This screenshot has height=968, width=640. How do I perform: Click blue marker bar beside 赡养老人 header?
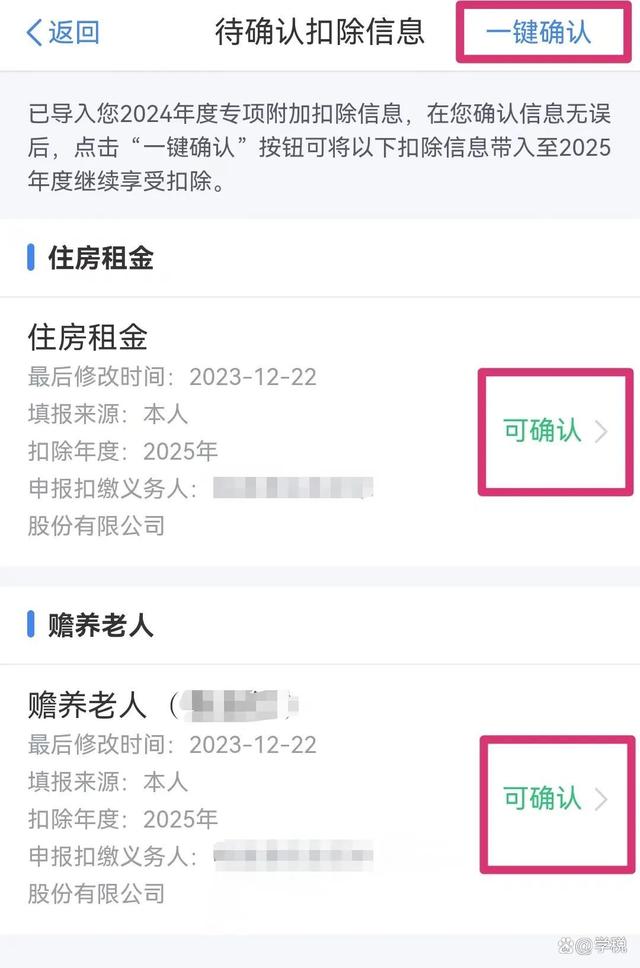coord(31,625)
